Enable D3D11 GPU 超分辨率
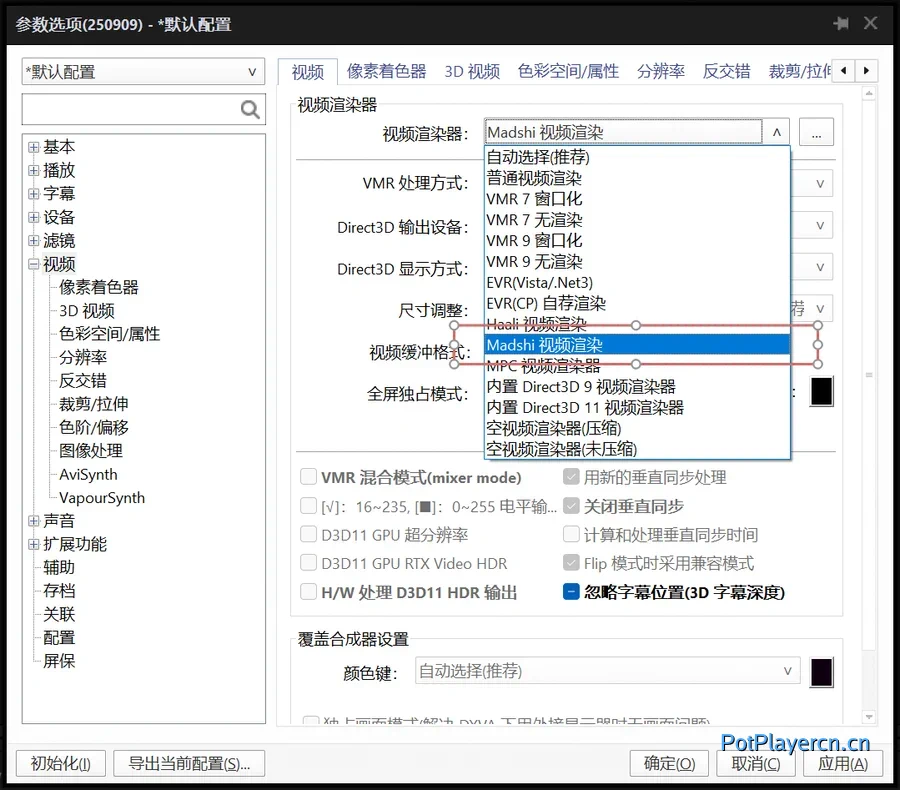The width and height of the screenshot is (900, 790). click(309, 534)
